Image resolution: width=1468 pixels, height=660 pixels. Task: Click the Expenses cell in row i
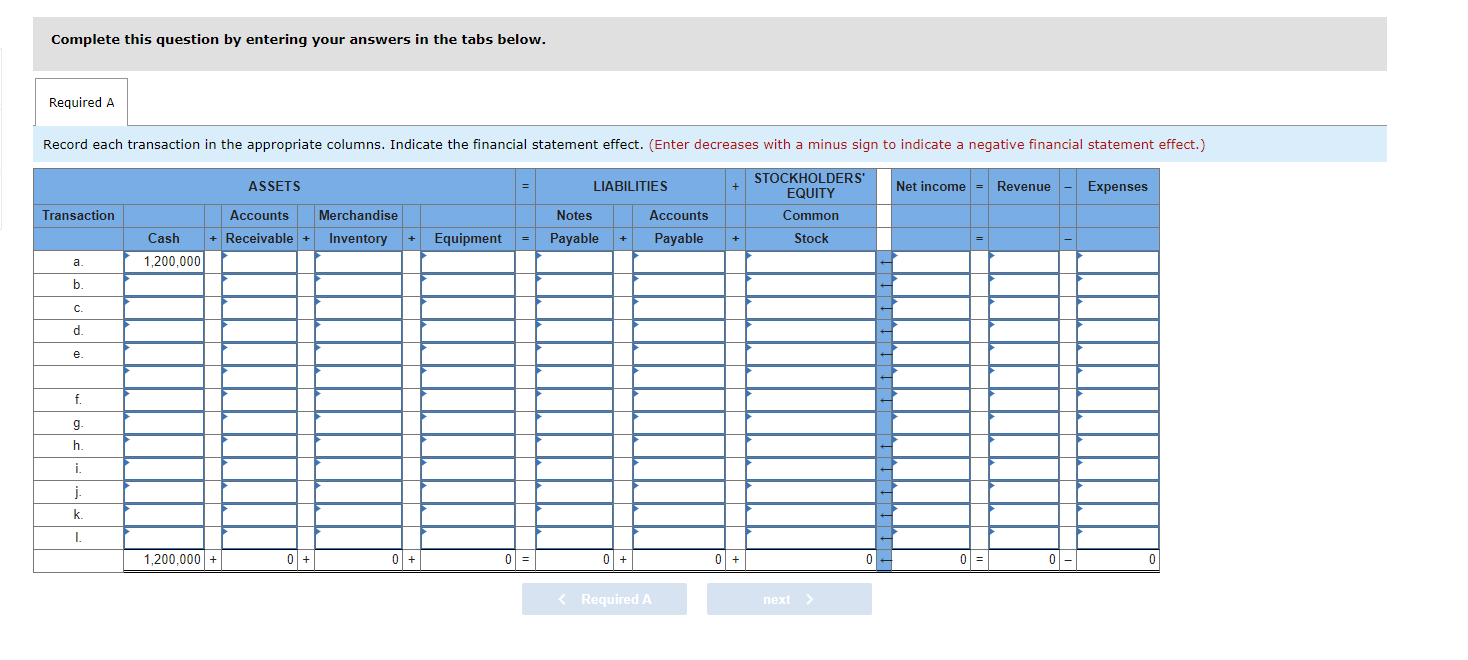tap(1117, 468)
